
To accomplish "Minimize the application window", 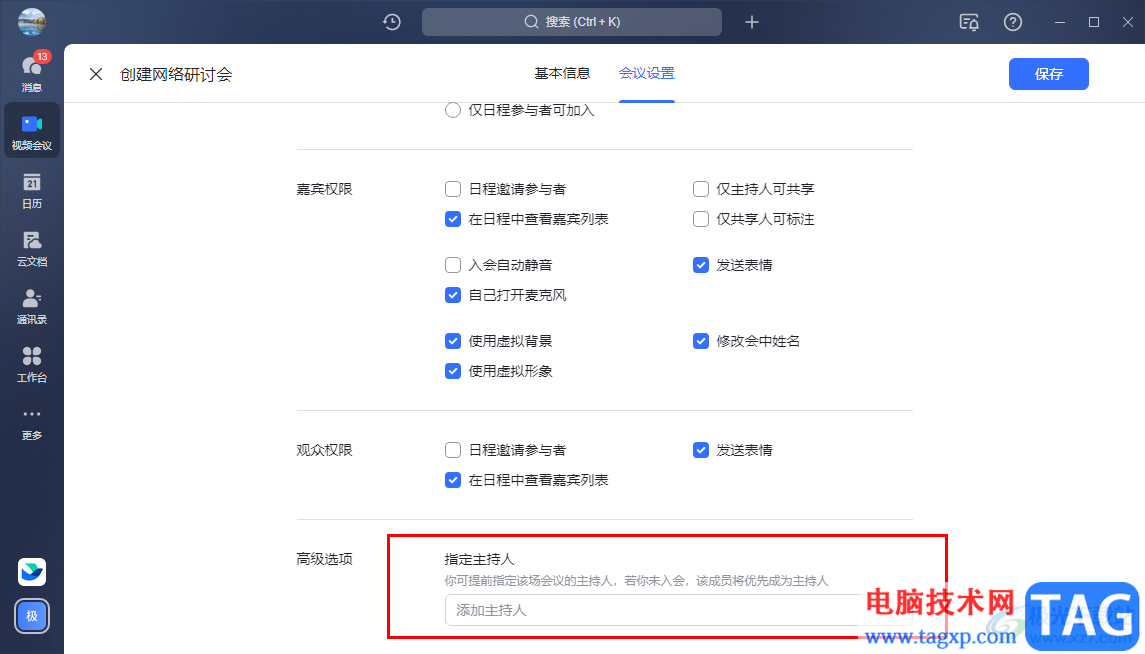I will 1060,22.
